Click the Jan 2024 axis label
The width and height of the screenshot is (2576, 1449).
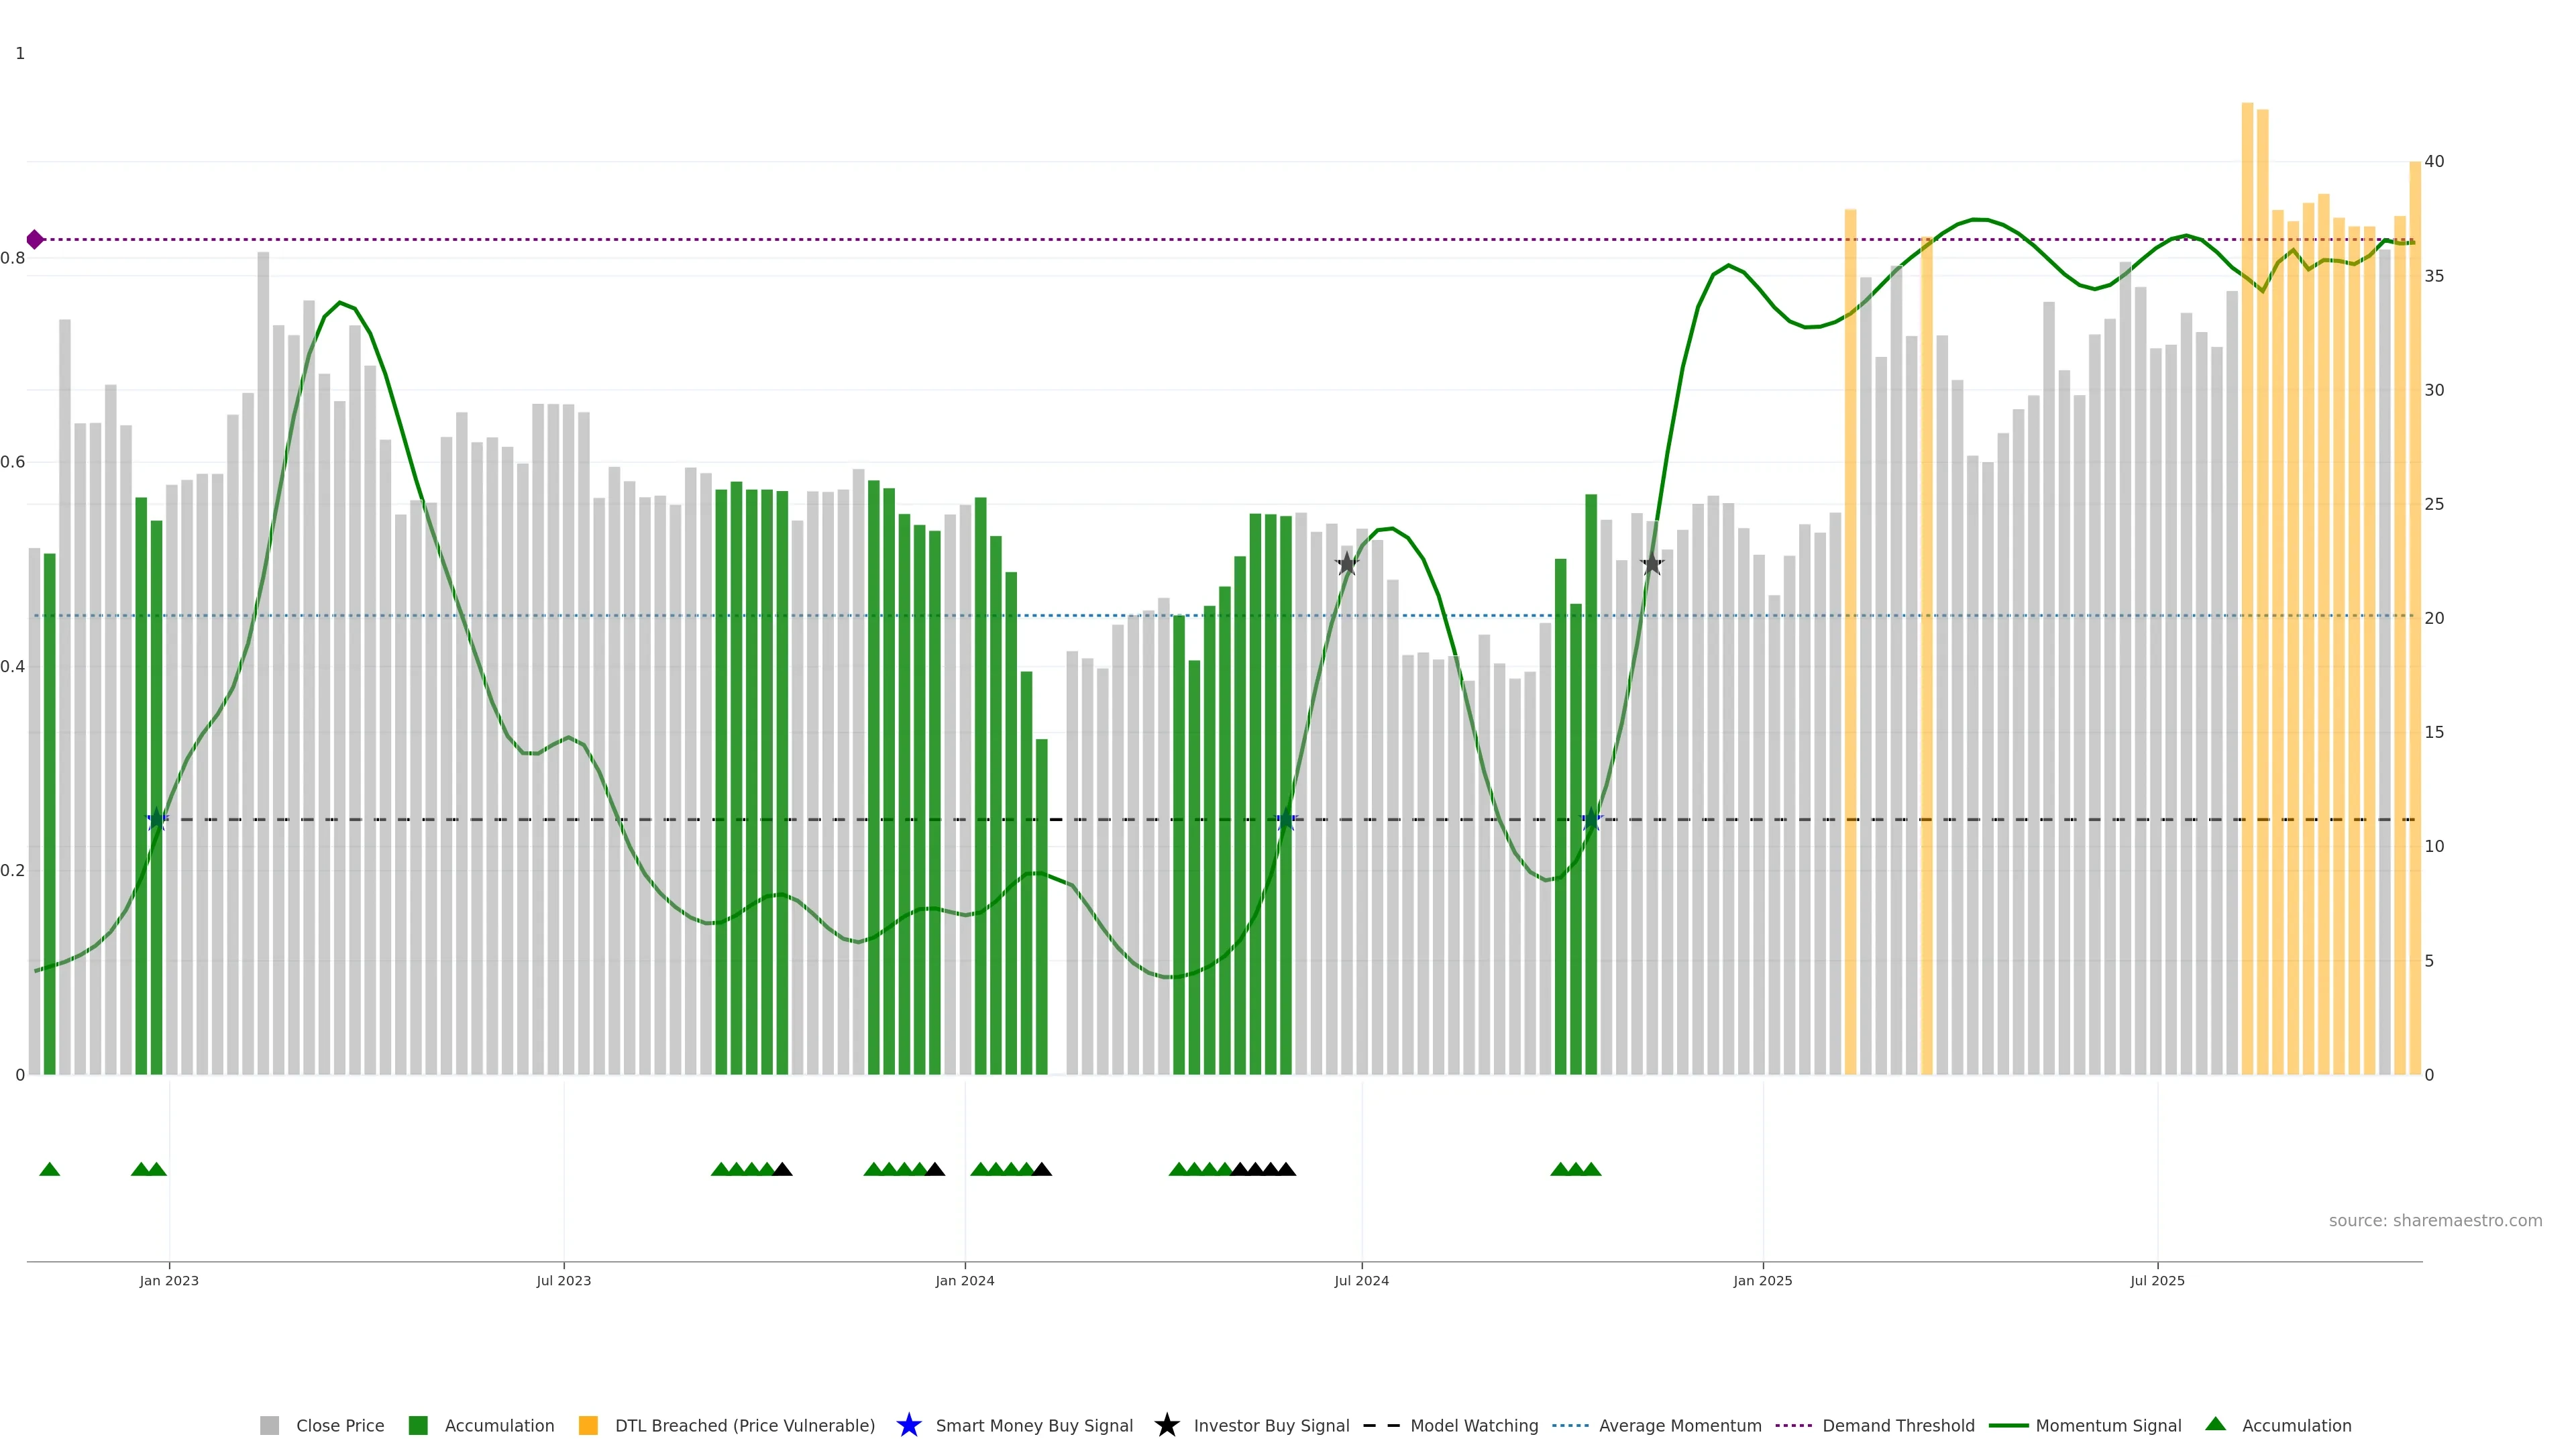[x=964, y=1281]
